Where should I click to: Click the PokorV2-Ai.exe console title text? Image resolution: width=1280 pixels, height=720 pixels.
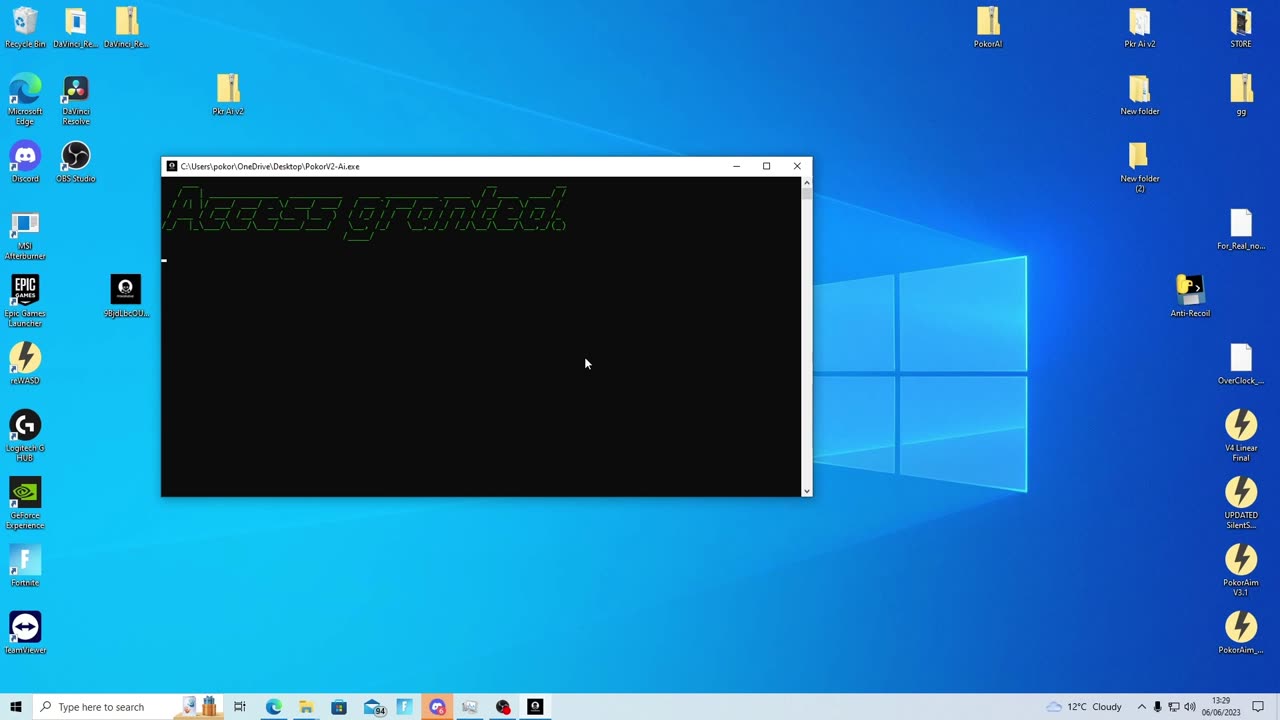coord(270,167)
